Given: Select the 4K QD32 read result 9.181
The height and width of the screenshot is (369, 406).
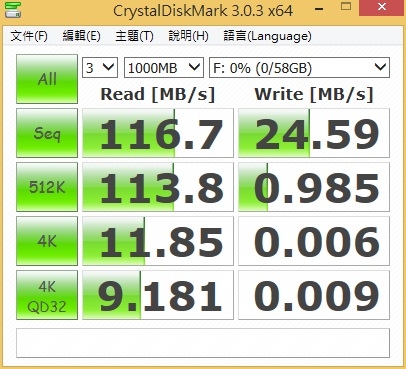Looking at the screenshot, I should click(158, 295).
